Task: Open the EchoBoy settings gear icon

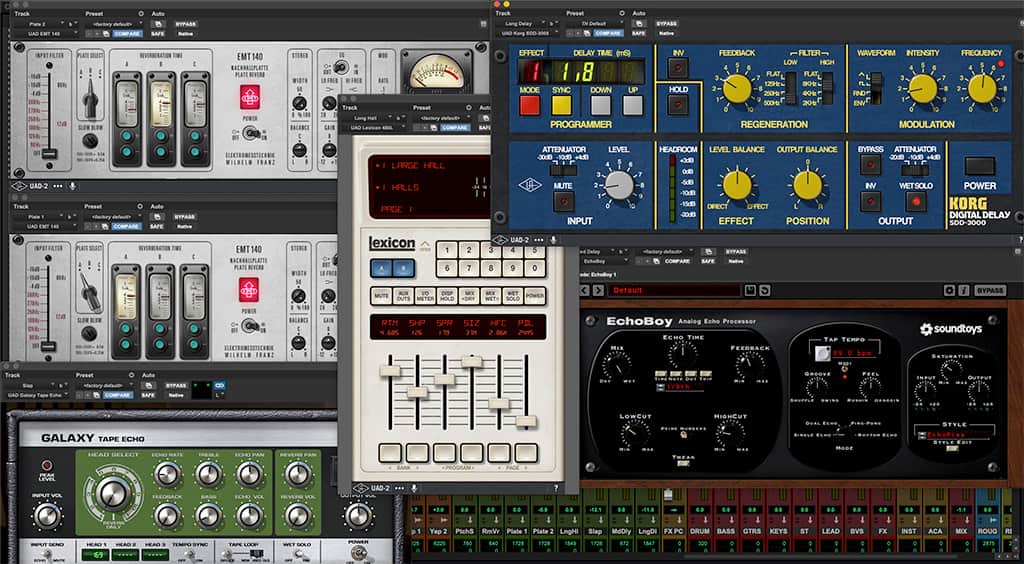Action: [950, 290]
